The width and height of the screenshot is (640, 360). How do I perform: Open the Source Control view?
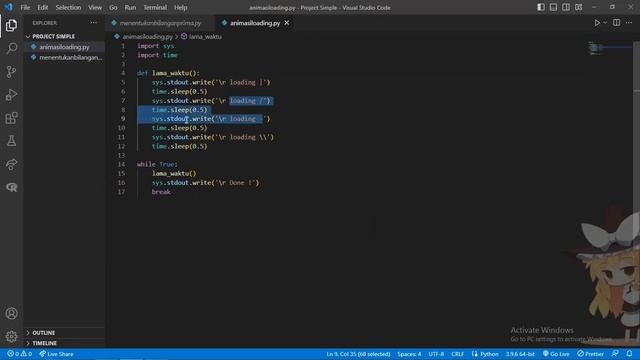[11, 71]
